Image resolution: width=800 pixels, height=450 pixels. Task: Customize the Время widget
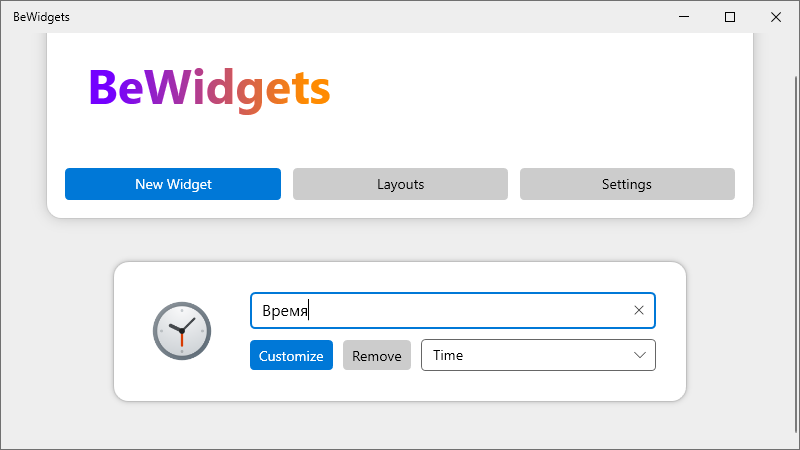[291, 356]
